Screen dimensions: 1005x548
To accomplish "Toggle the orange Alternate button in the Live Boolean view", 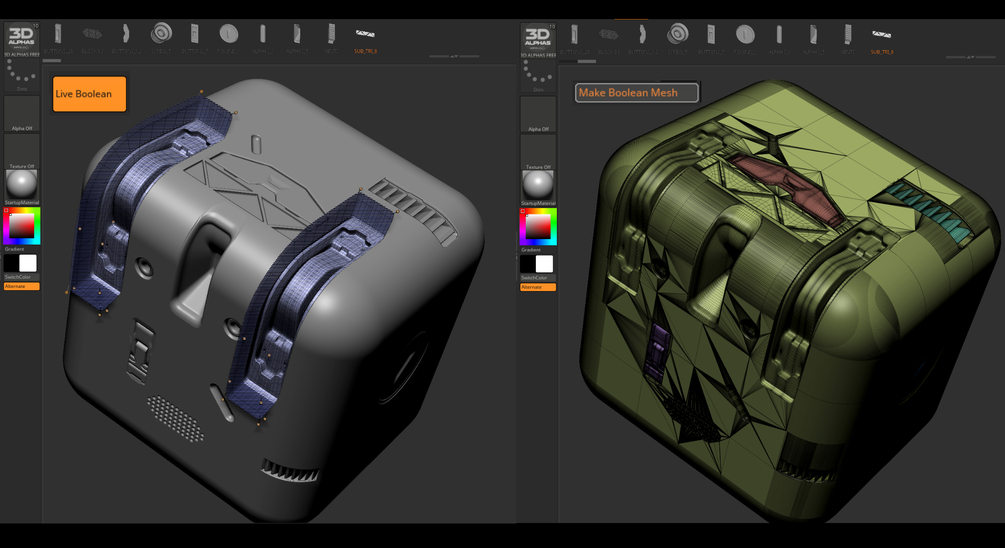I will [21, 286].
